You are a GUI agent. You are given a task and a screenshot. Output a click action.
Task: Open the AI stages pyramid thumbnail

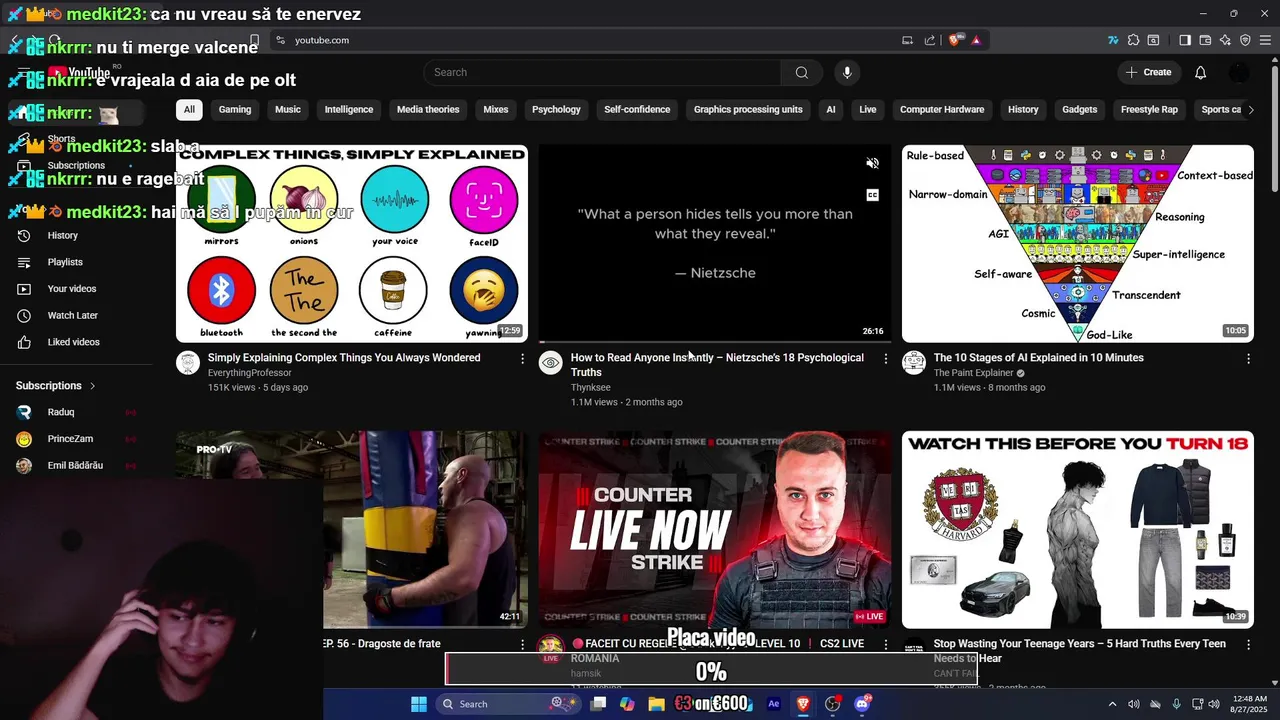point(1078,244)
